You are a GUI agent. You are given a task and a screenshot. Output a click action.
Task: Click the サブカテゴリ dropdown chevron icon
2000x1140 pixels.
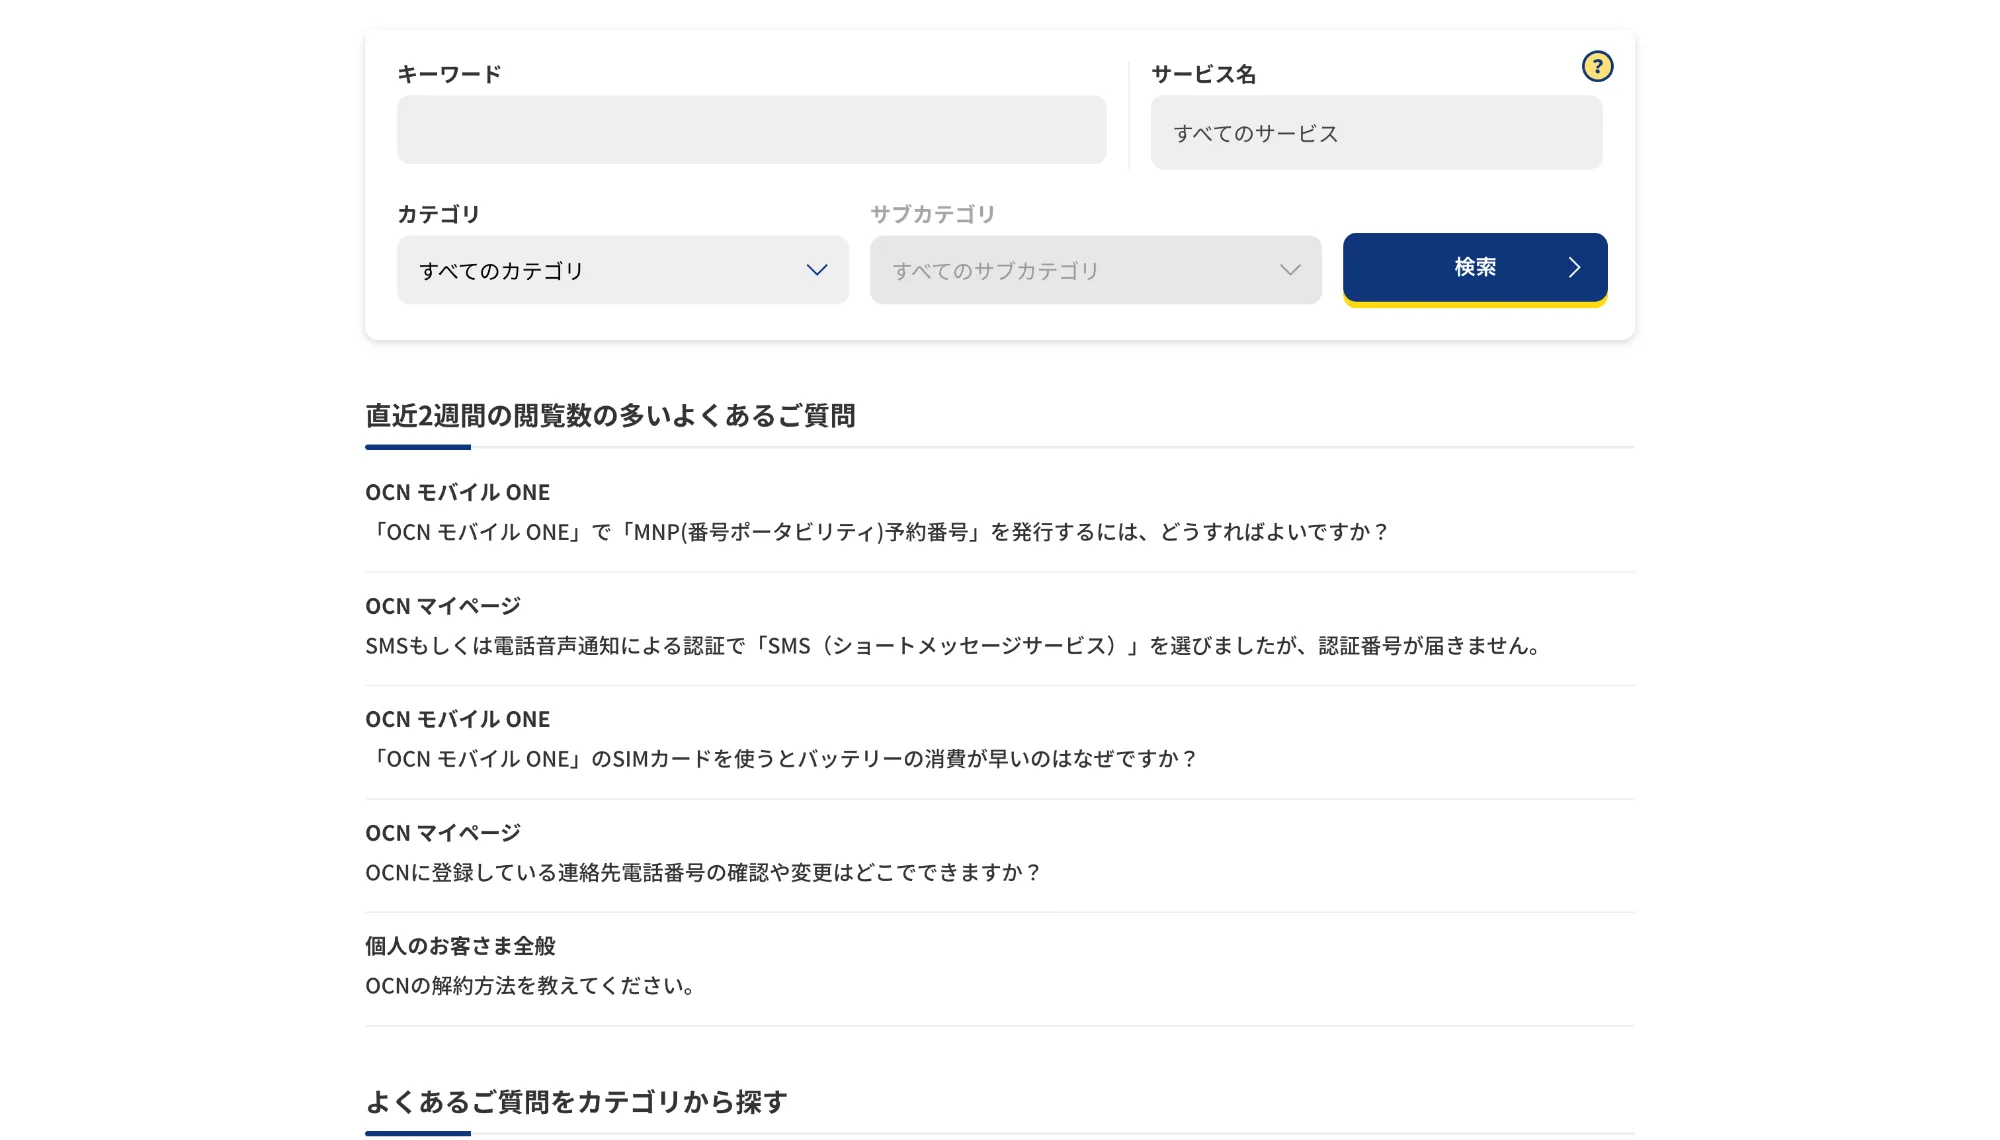pyautogui.click(x=1289, y=269)
